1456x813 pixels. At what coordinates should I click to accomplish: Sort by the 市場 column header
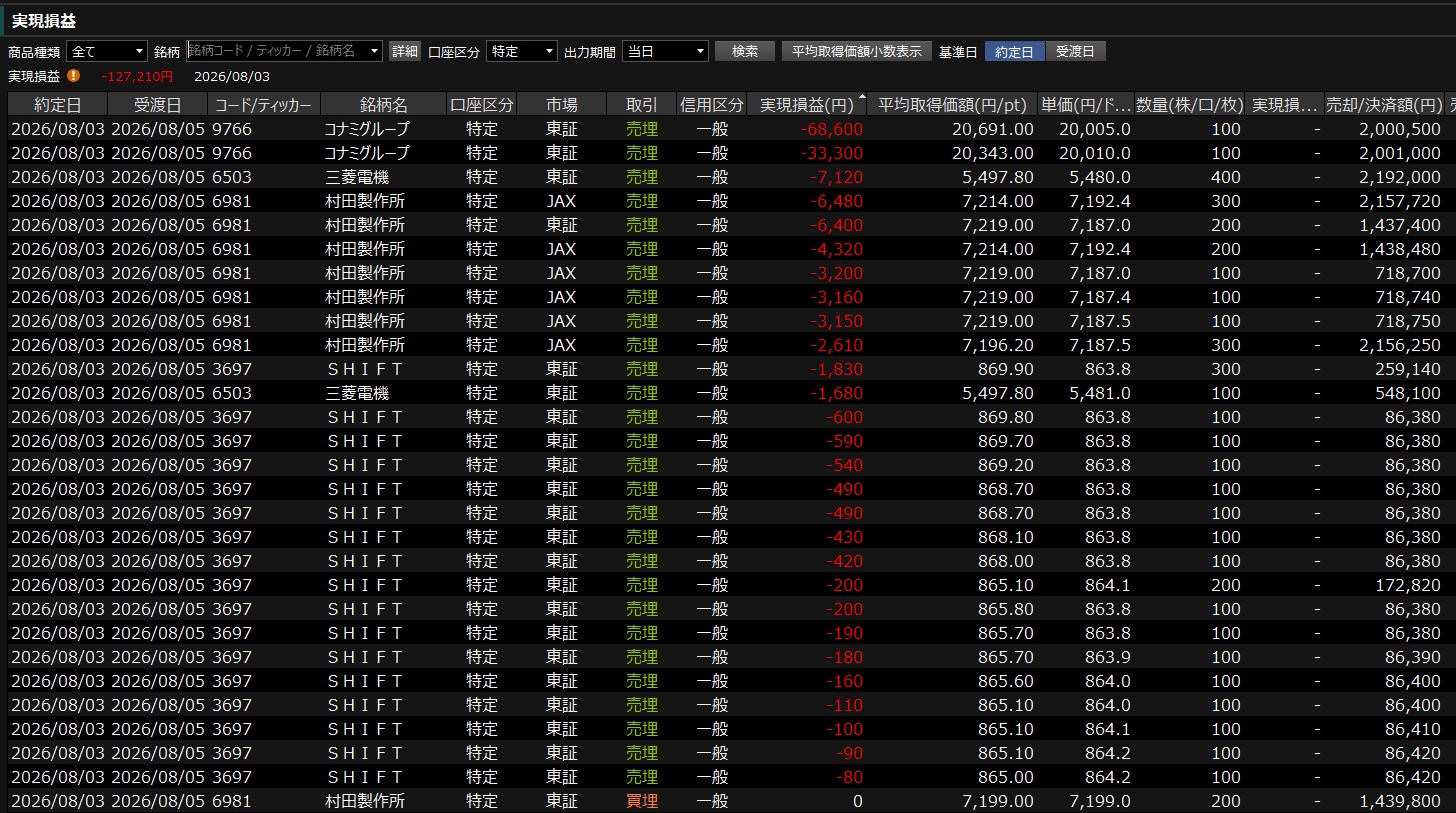[562, 104]
